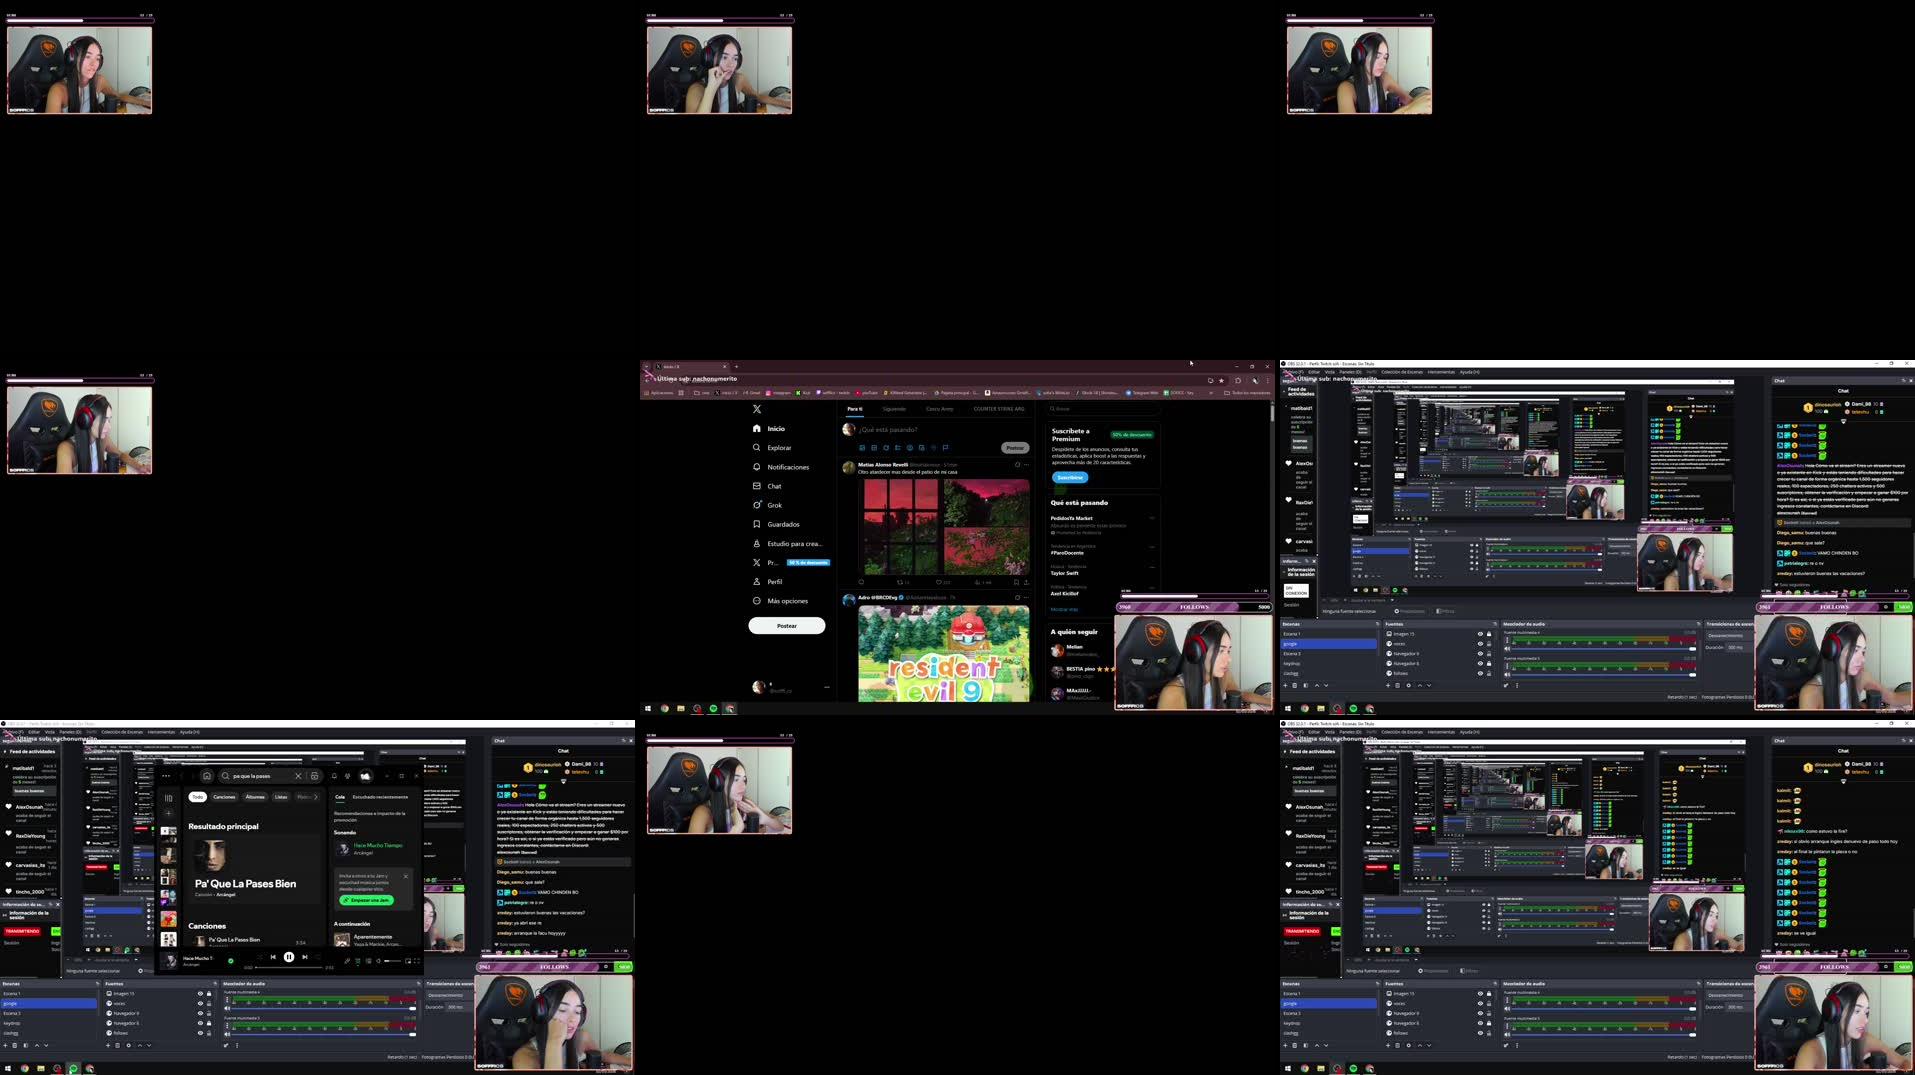The image size is (1915, 1075).
Task: Click the Postear button on X
Action: [787, 625]
